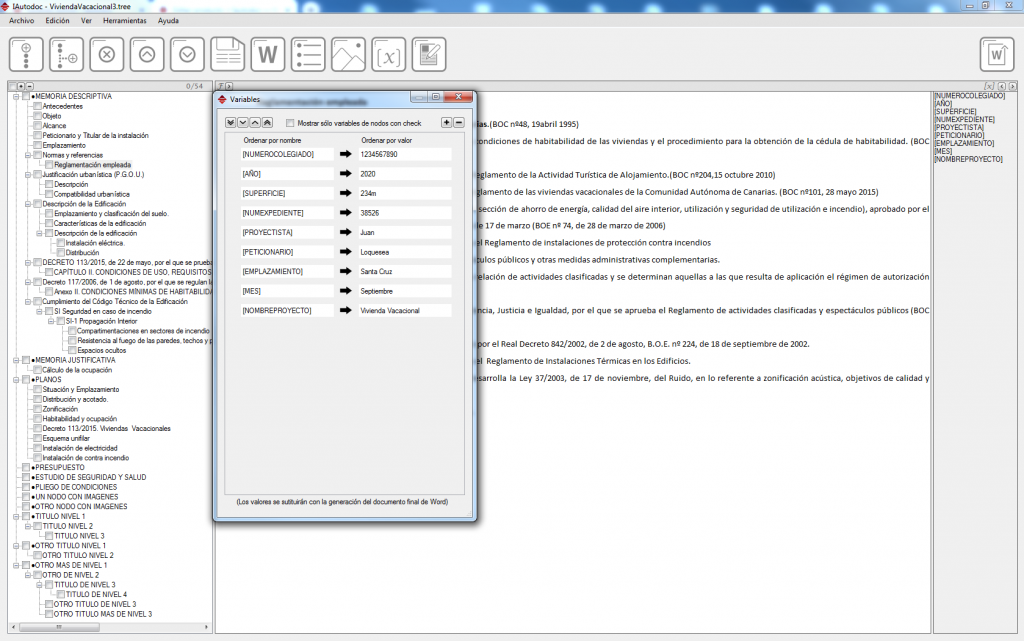The width and height of the screenshot is (1024, 641).
Task: Click the bulleted list toolbar icon
Action: click(x=308, y=54)
